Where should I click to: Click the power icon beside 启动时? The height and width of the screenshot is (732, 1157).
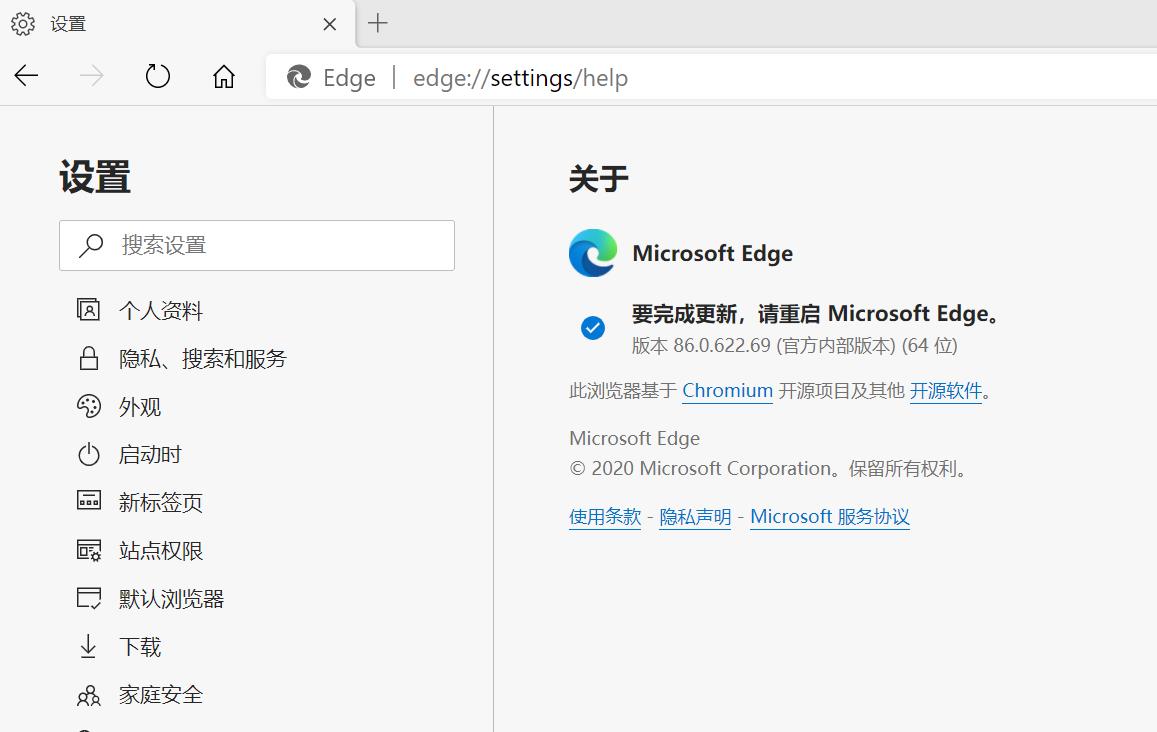[x=89, y=454]
